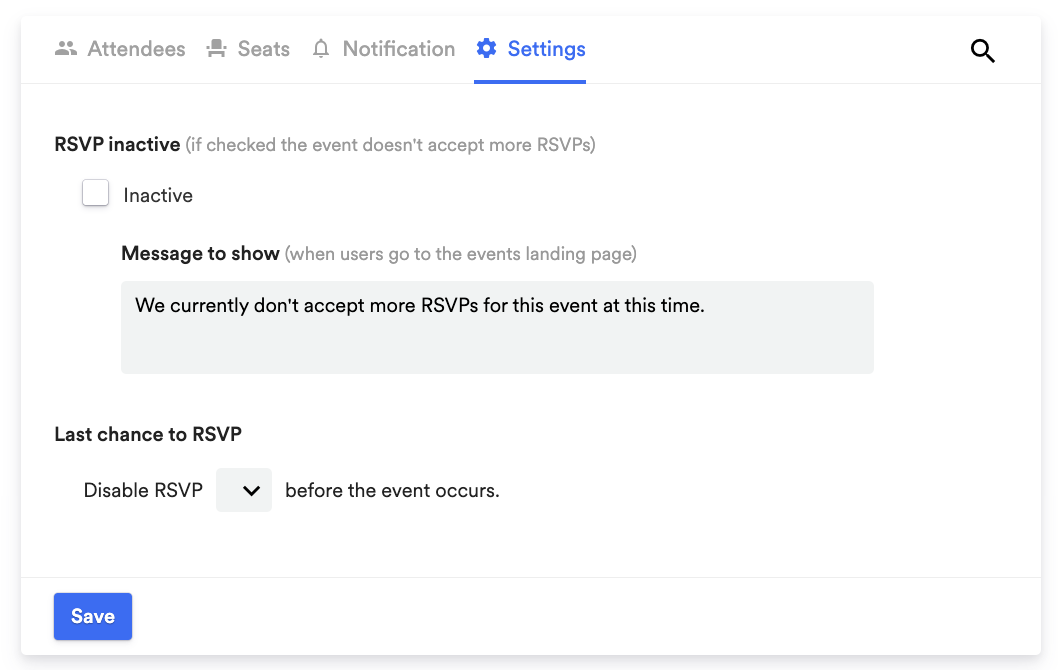Click the people icon beside Attendees
Viewport: 1058px width, 670px height.
pyautogui.click(x=66, y=49)
